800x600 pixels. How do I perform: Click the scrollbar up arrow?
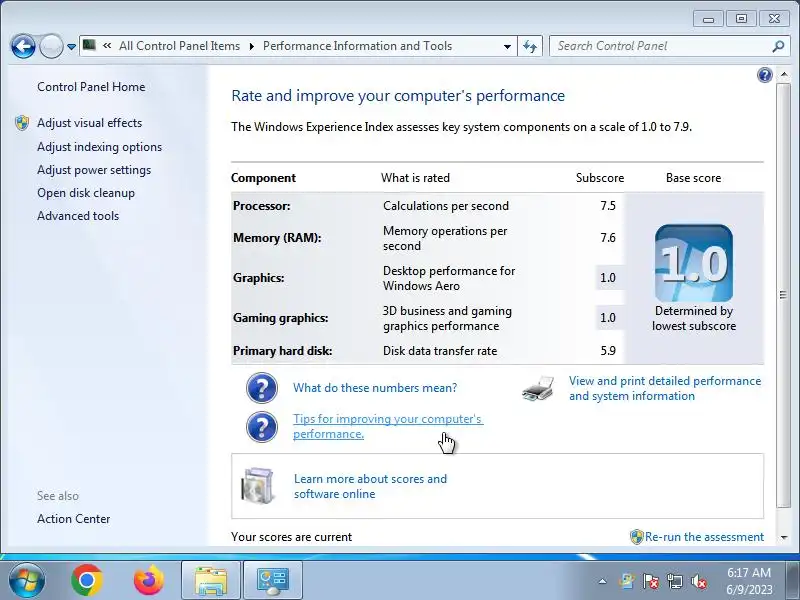pyautogui.click(x=784, y=76)
